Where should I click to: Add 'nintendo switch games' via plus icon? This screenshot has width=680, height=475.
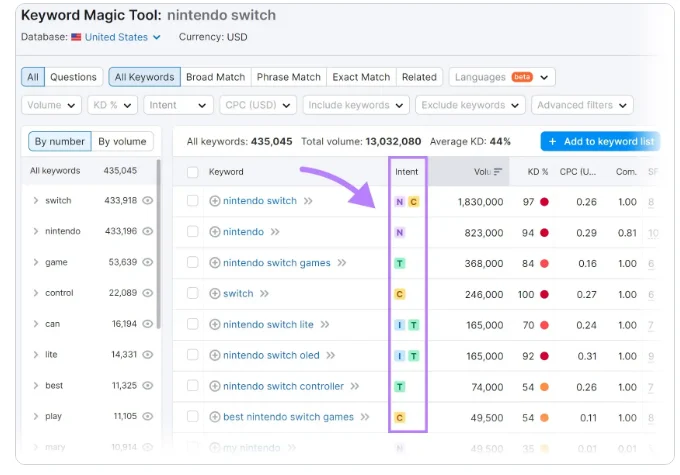point(215,263)
